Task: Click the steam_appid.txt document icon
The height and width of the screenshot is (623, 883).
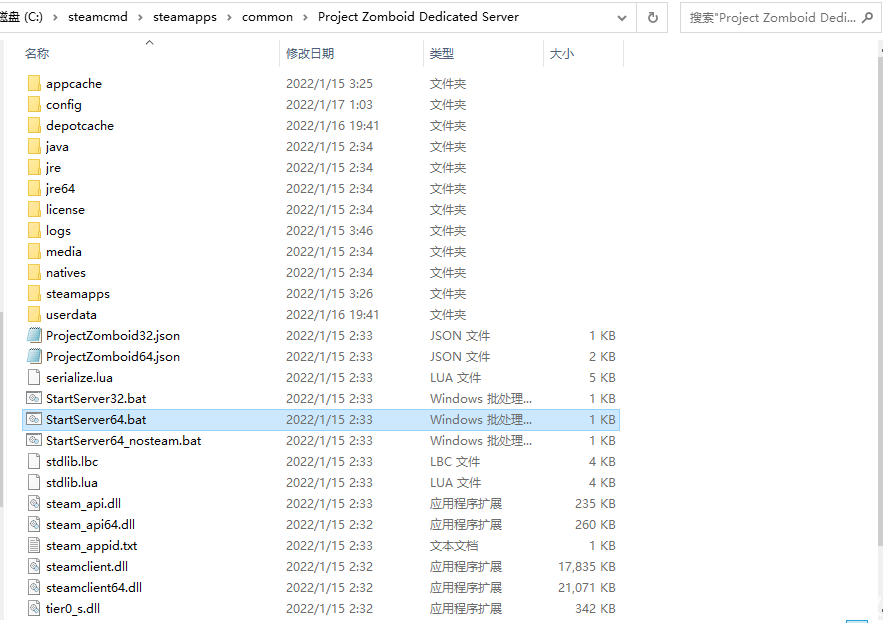Action: [x=34, y=545]
